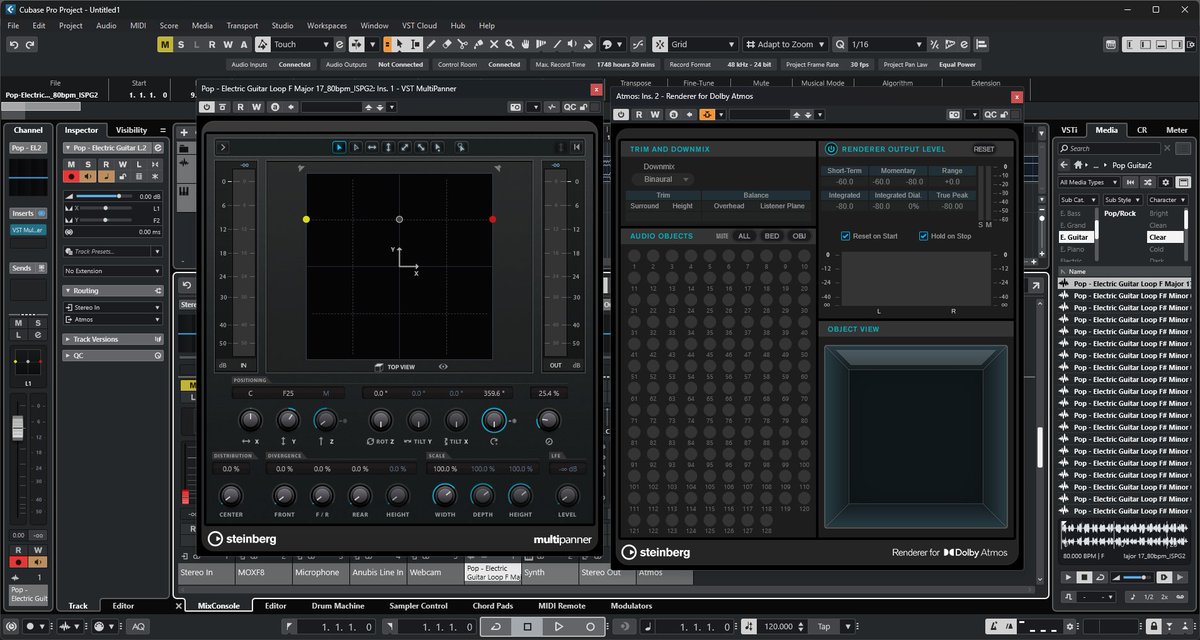The width and height of the screenshot is (1200, 640).
Task: Select the BED filter in Audio Objects
Action: tap(771, 236)
